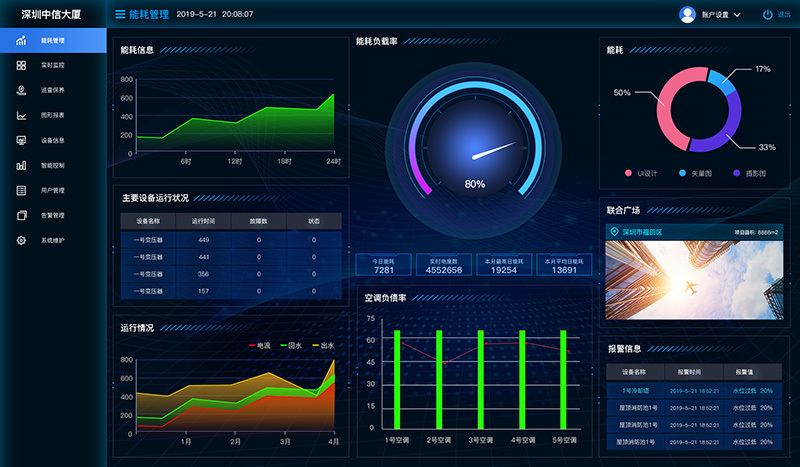The image size is (800, 467).
Task: Click the 2019-5-21 20:08:07 timestamp
Action: (215, 14)
